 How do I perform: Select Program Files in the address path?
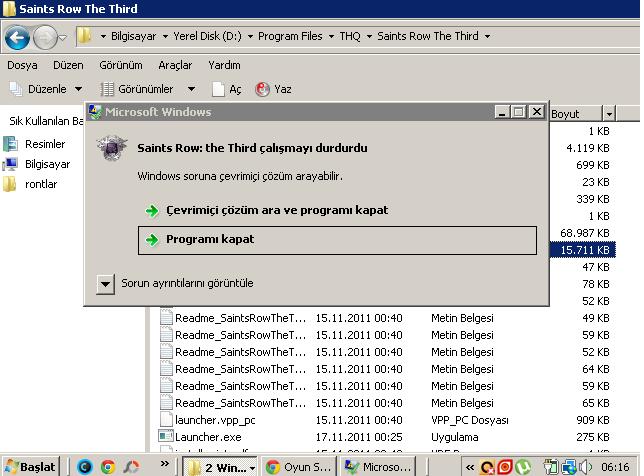[x=290, y=36]
